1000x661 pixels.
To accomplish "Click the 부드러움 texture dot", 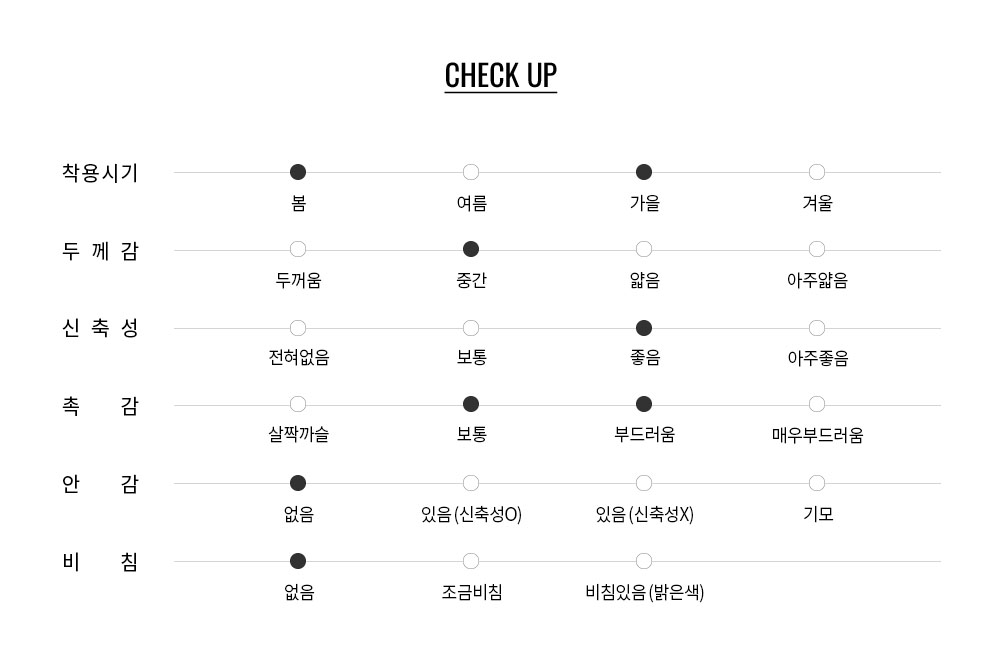I will 644,404.
